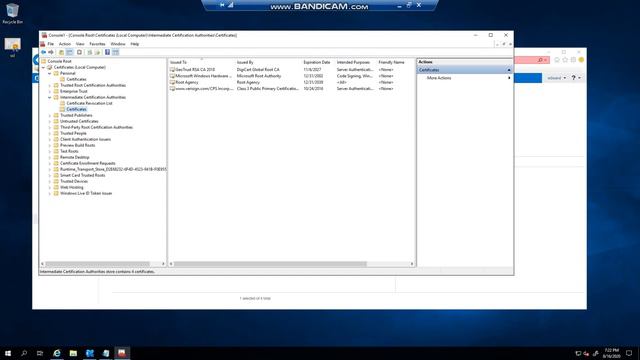The image size is (640, 360).
Task: Select the Trusted People folder
Action: coord(73,133)
